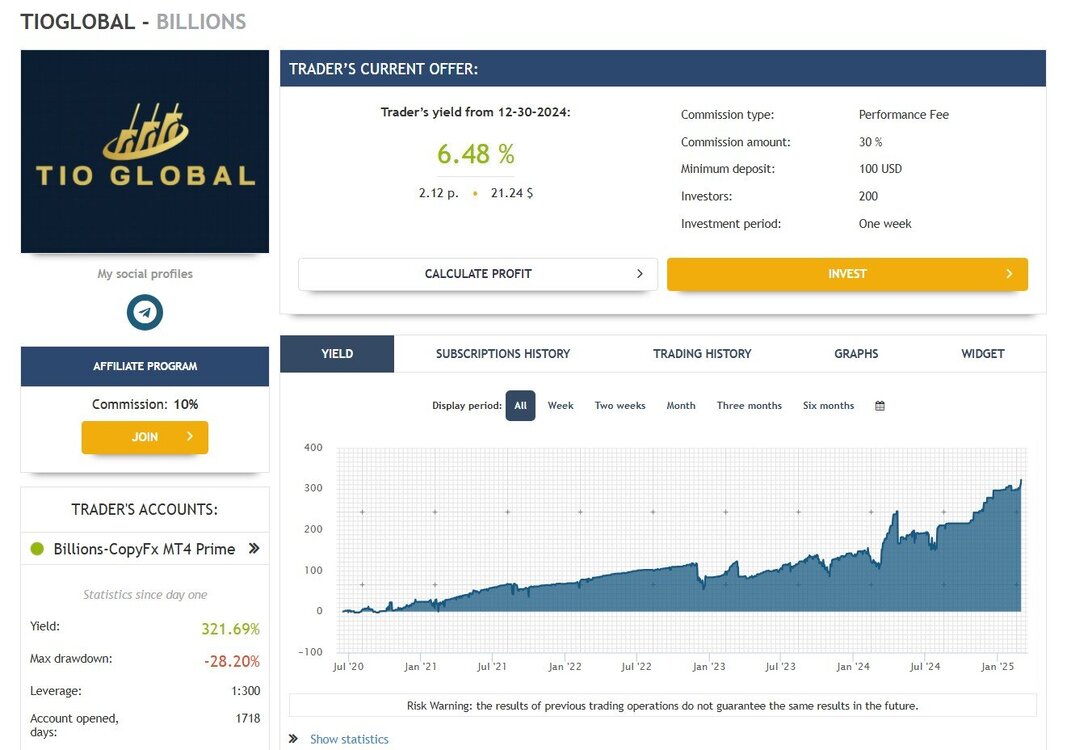Open the Show statistics link

click(349, 739)
